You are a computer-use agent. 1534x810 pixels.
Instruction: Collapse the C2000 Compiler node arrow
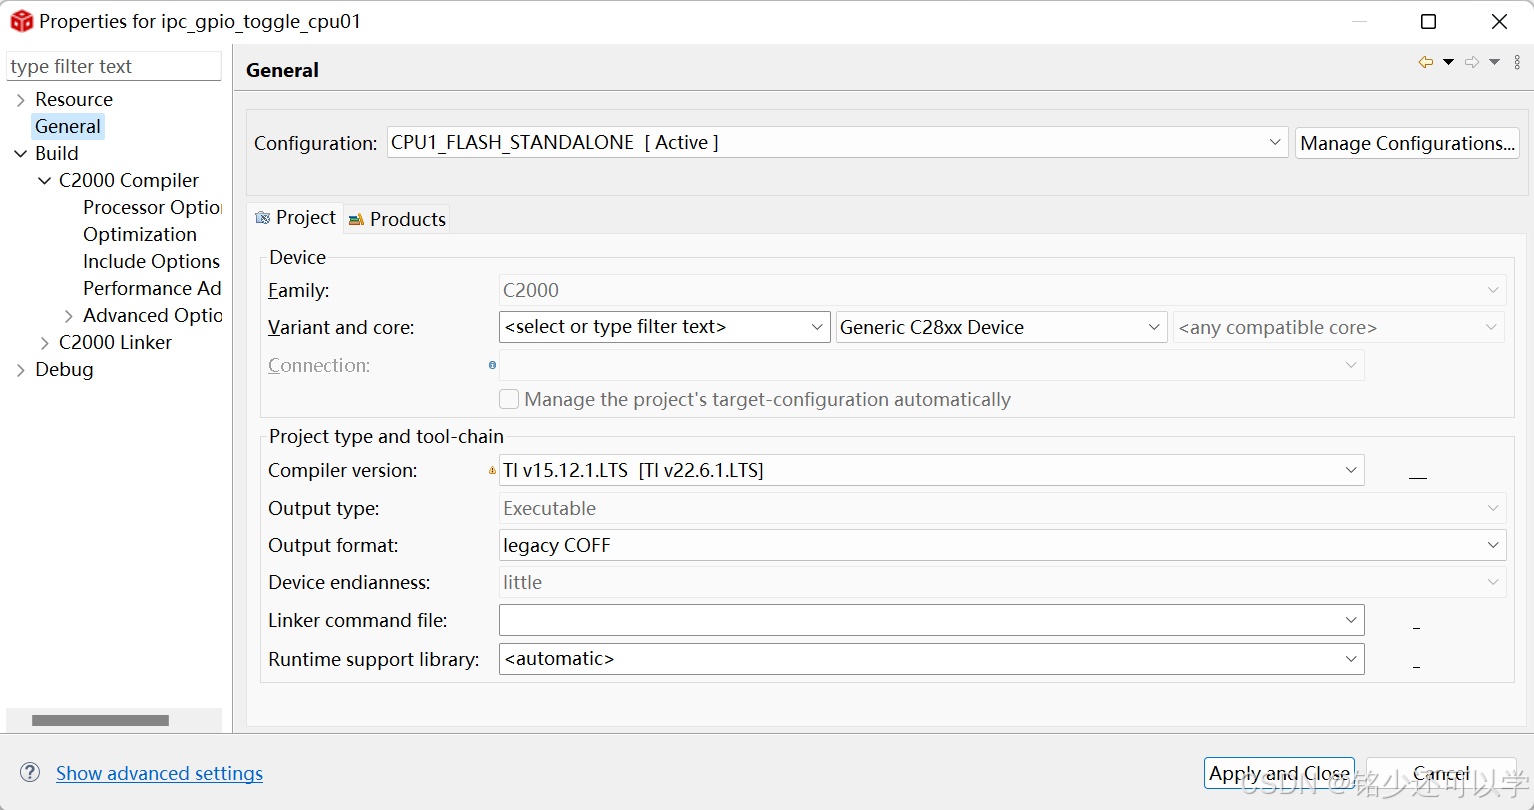[x=45, y=180]
